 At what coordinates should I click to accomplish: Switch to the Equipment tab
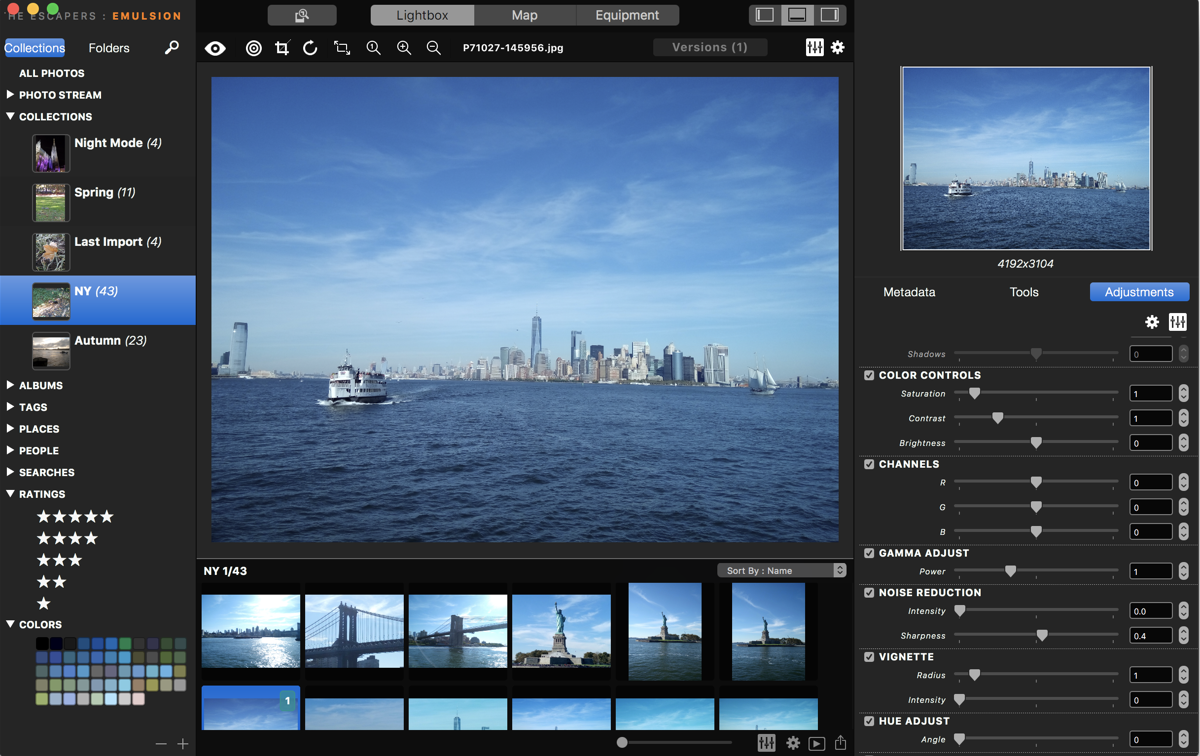pos(627,15)
